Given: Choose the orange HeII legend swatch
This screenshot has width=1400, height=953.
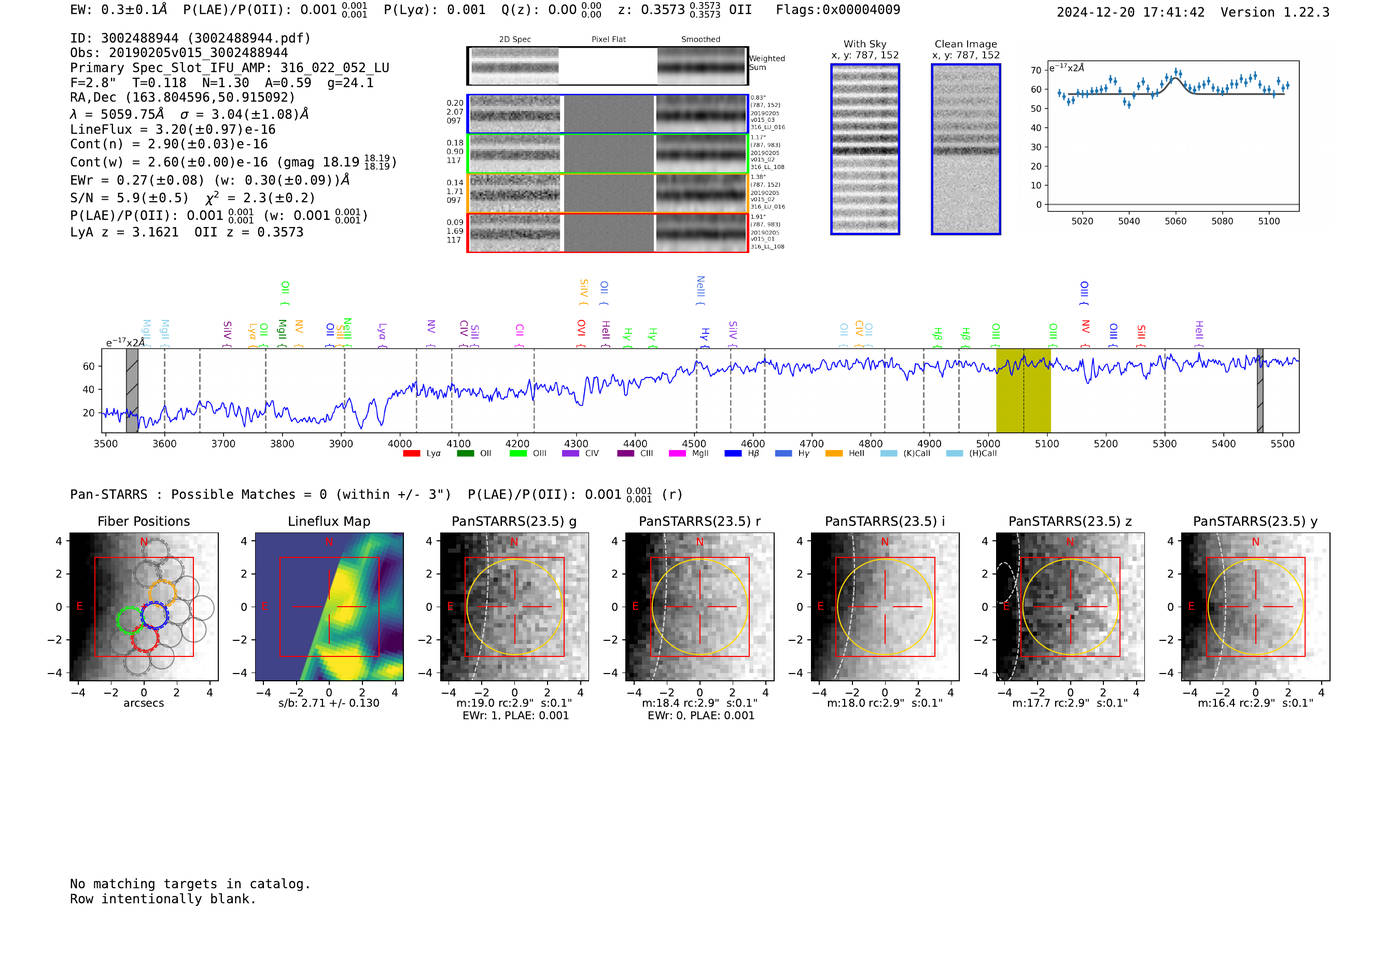Looking at the screenshot, I should click(x=834, y=454).
